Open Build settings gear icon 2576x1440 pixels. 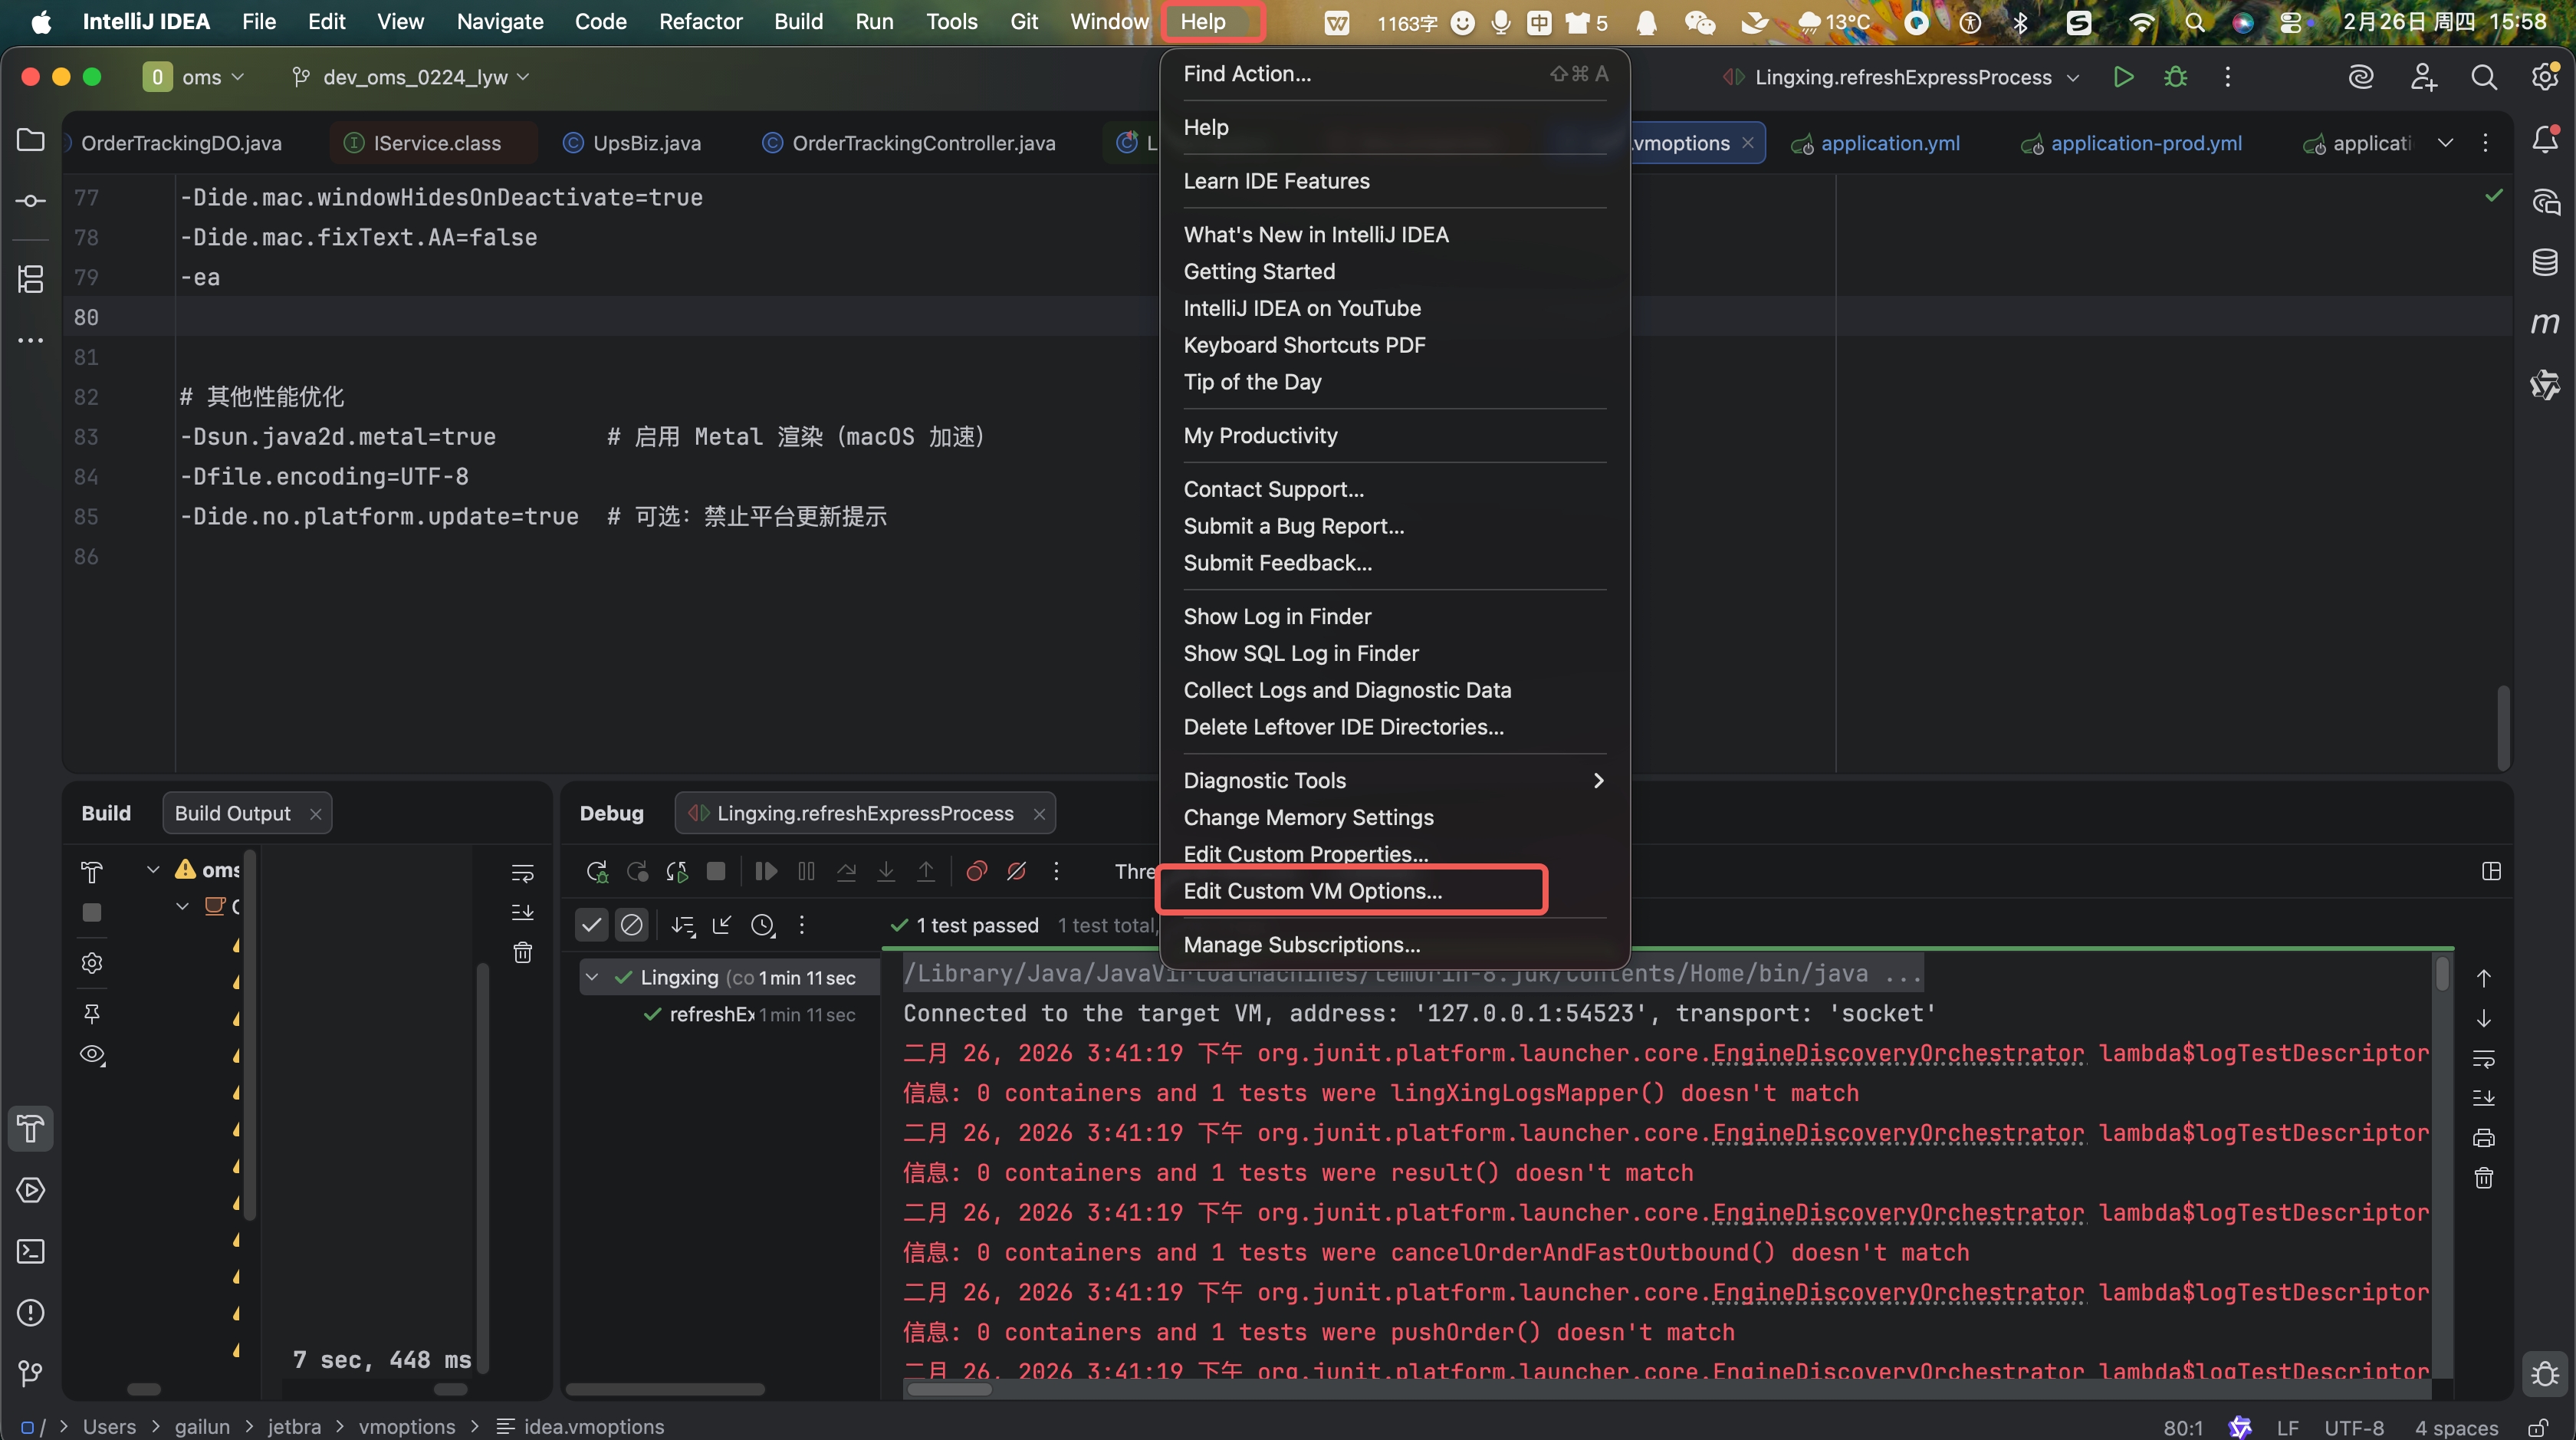coord(92,963)
